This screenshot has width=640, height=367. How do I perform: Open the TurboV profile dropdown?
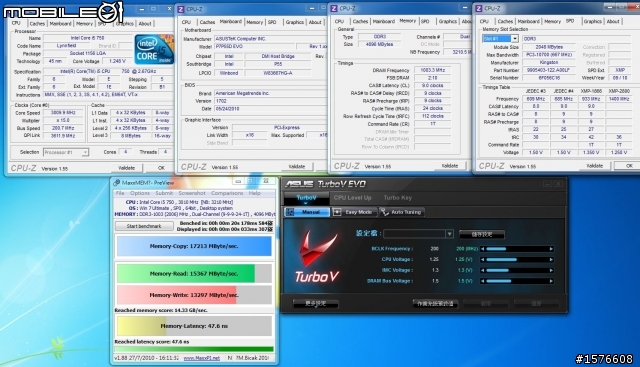pyautogui.click(x=449, y=234)
